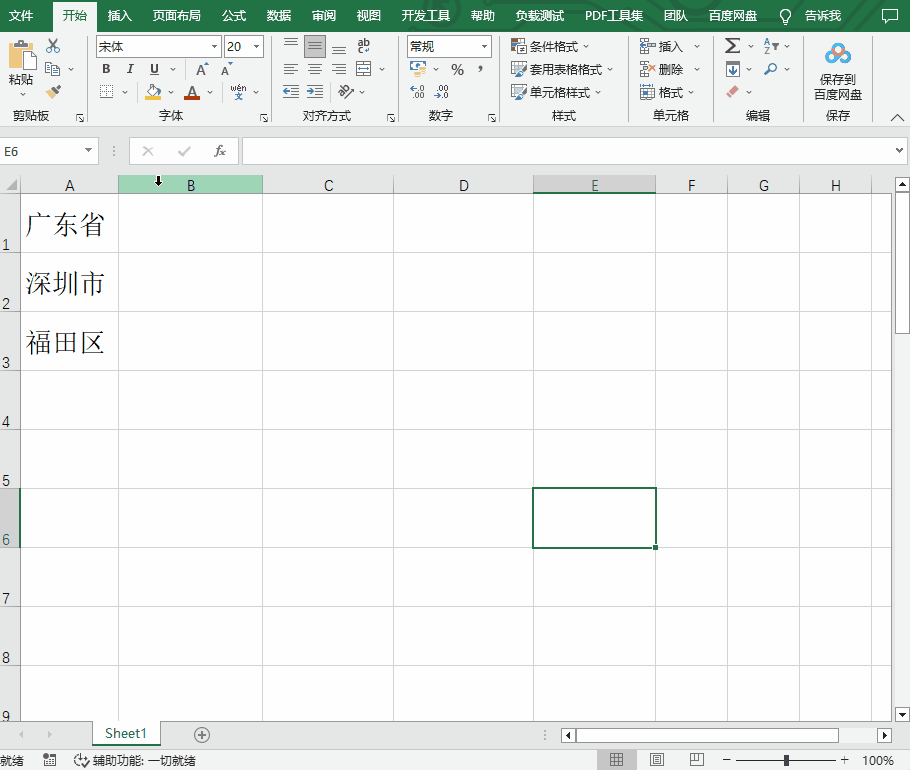Toggle Align Right horizontal alignment

pos(339,69)
